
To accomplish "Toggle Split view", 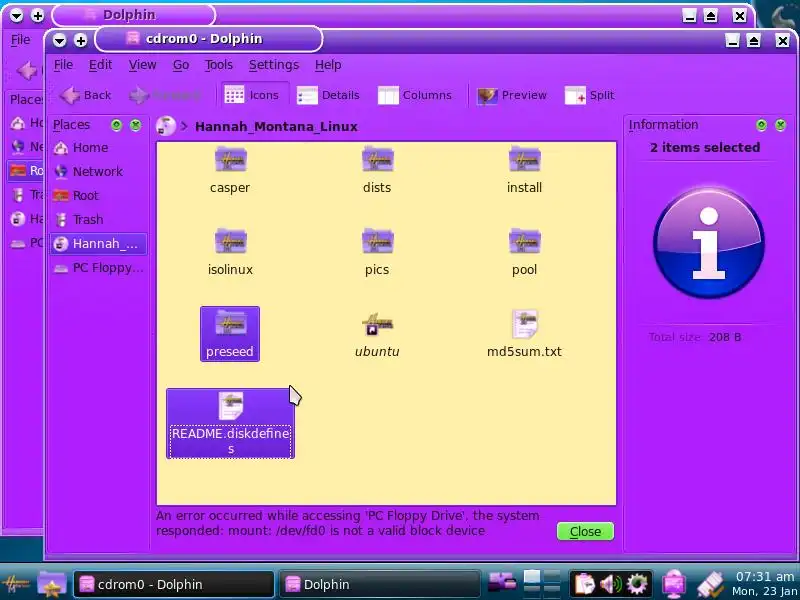I will click(590, 95).
